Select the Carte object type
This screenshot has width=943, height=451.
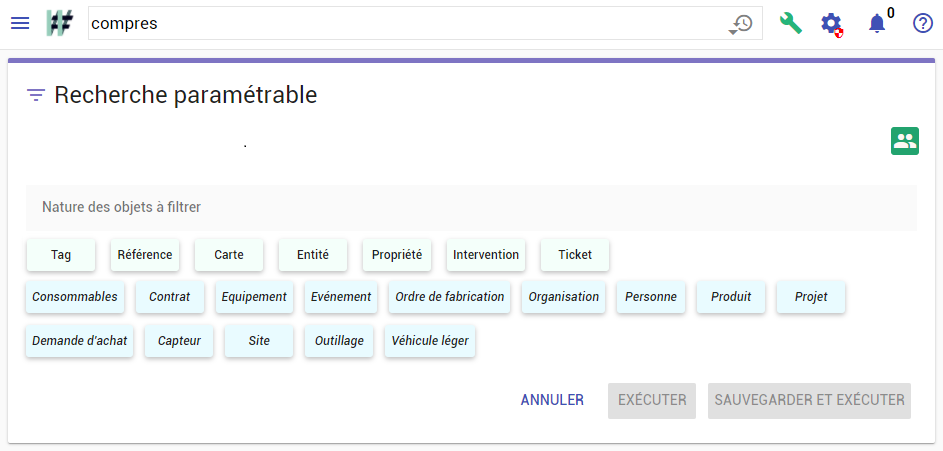(229, 255)
